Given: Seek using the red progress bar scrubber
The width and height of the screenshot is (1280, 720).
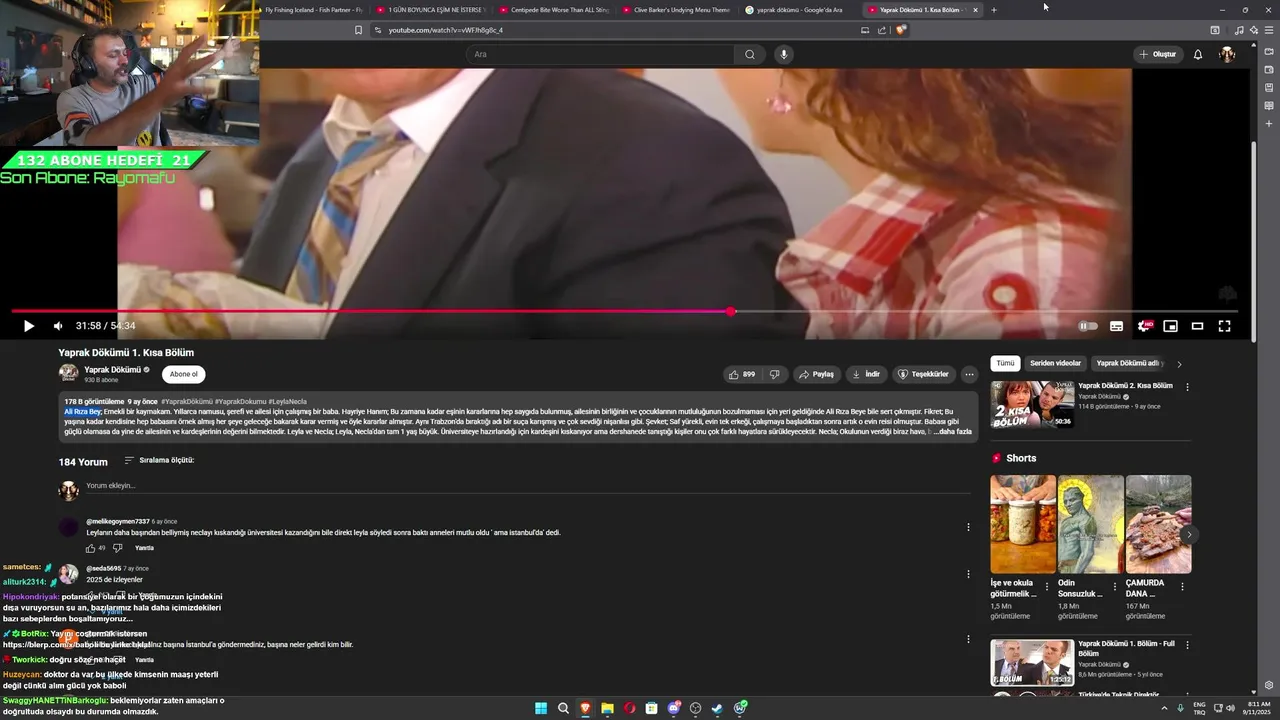Looking at the screenshot, I should [x=731, y=312].
